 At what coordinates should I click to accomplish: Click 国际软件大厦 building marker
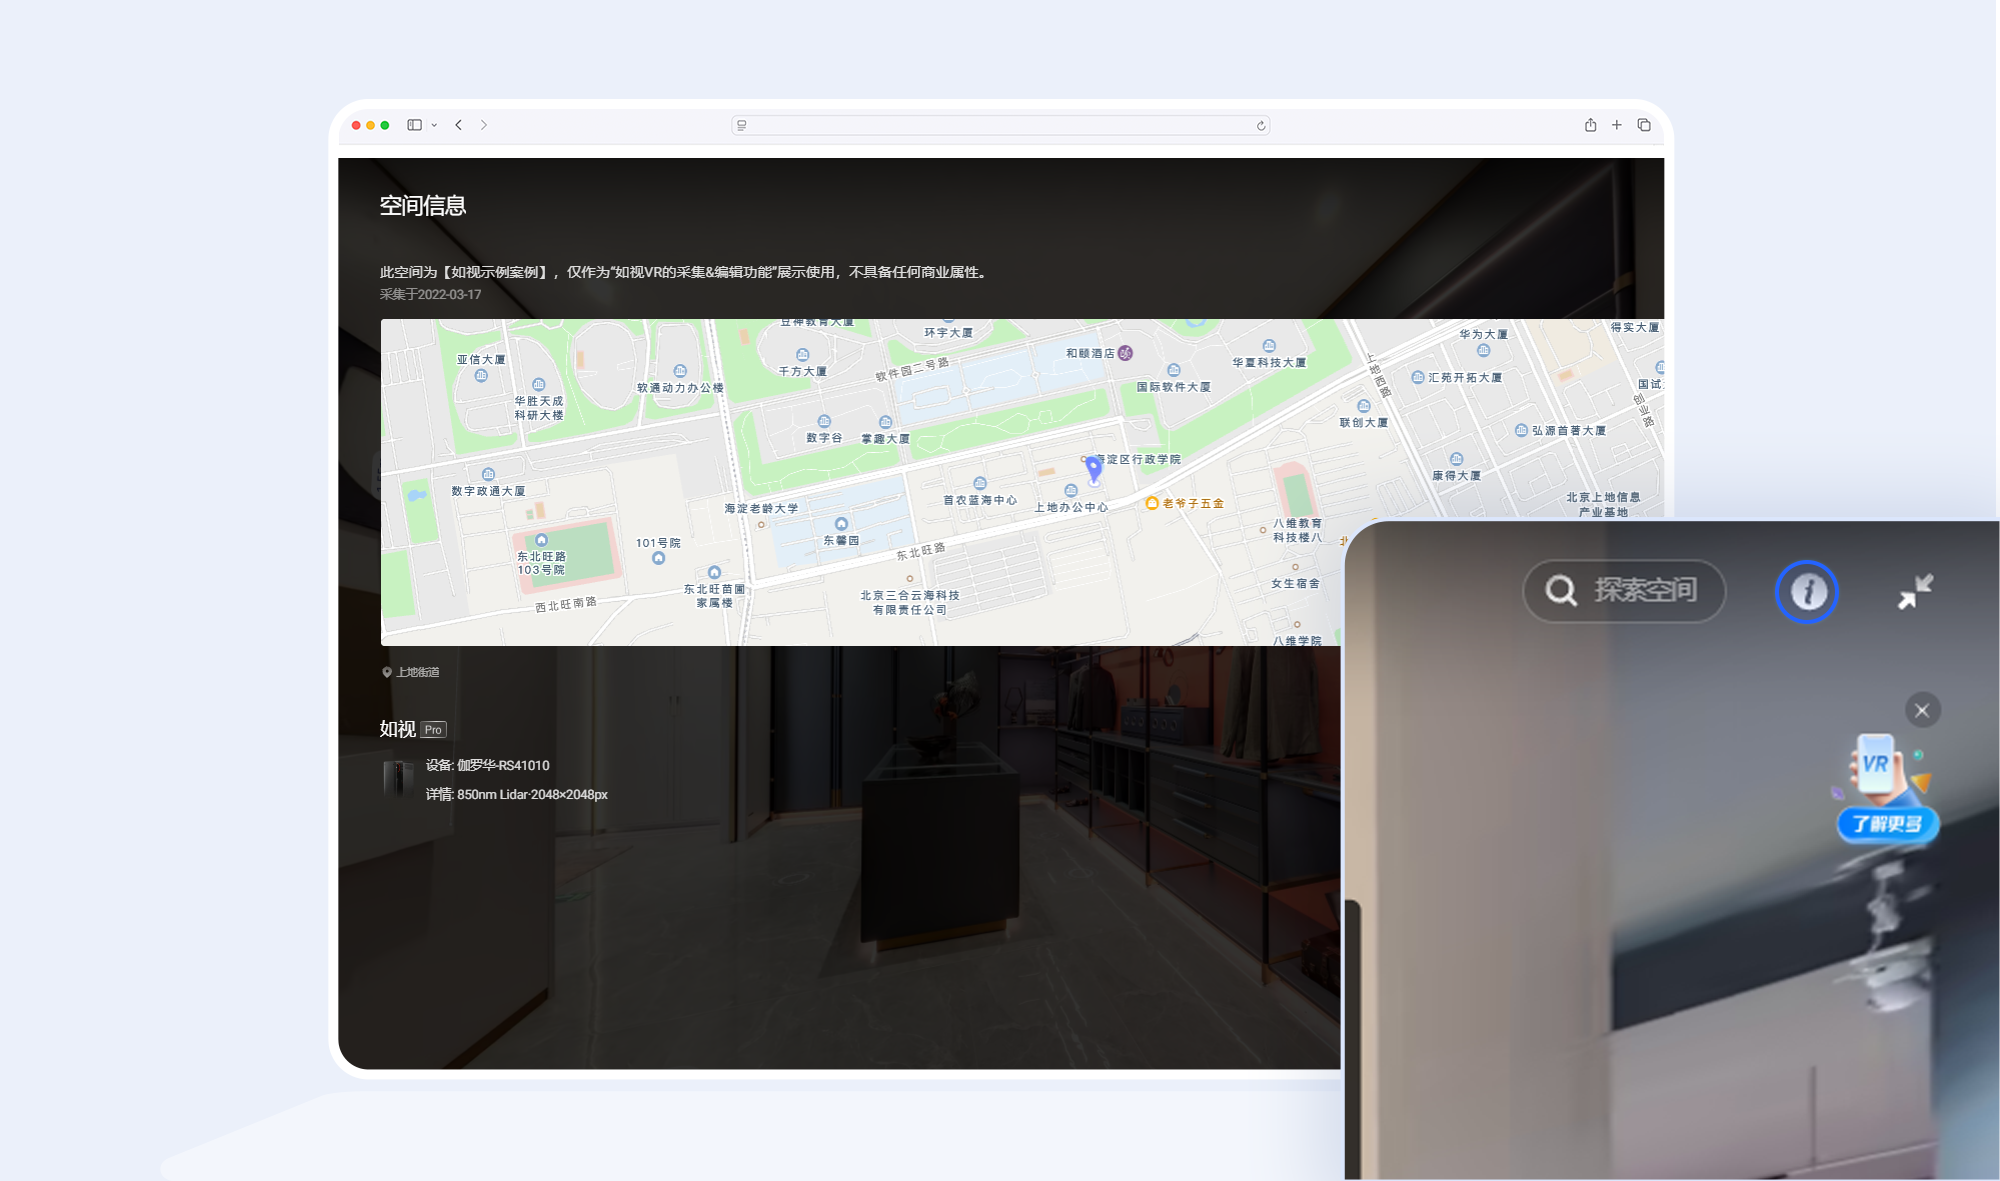tap(1174, 371)
